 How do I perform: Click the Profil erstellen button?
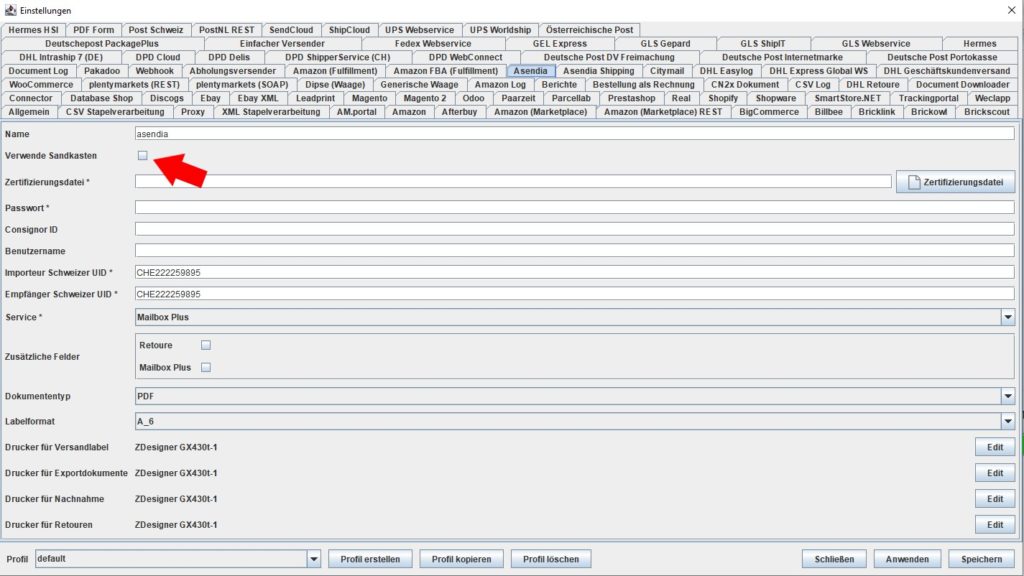(370, 559)
